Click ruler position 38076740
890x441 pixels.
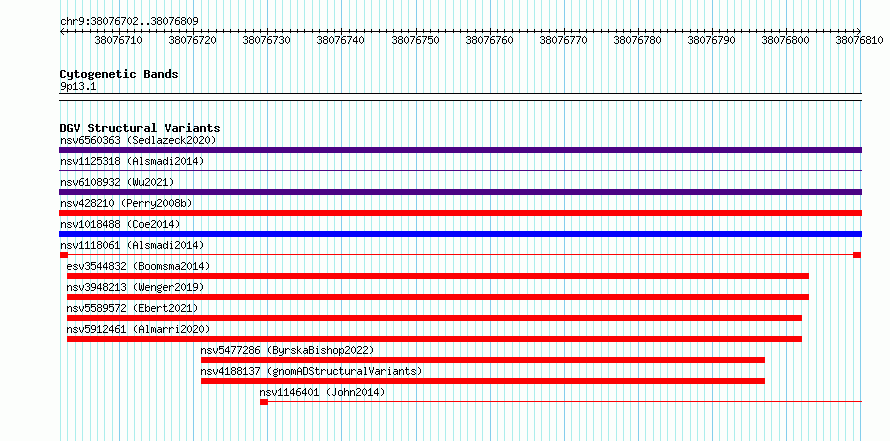pos(341,41)
